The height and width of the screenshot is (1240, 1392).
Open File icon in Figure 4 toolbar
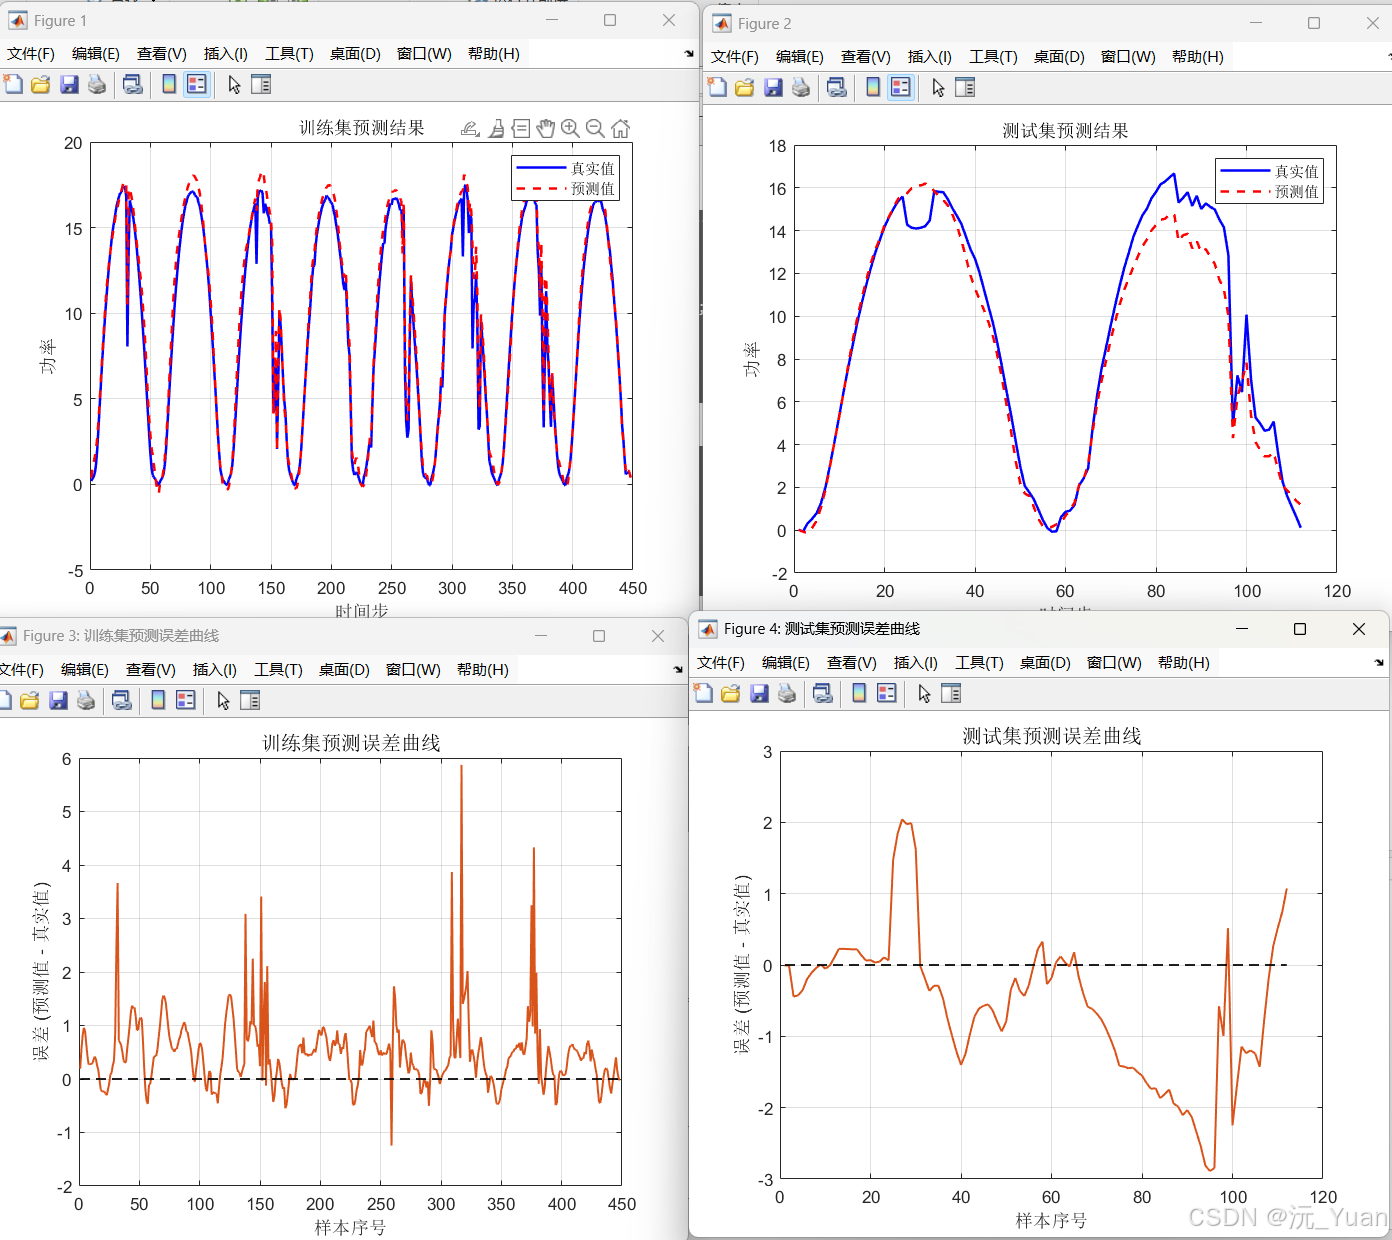tap(731, 694)
